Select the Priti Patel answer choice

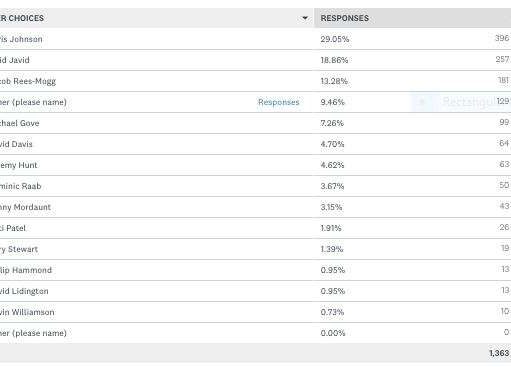tap(13, 228)
